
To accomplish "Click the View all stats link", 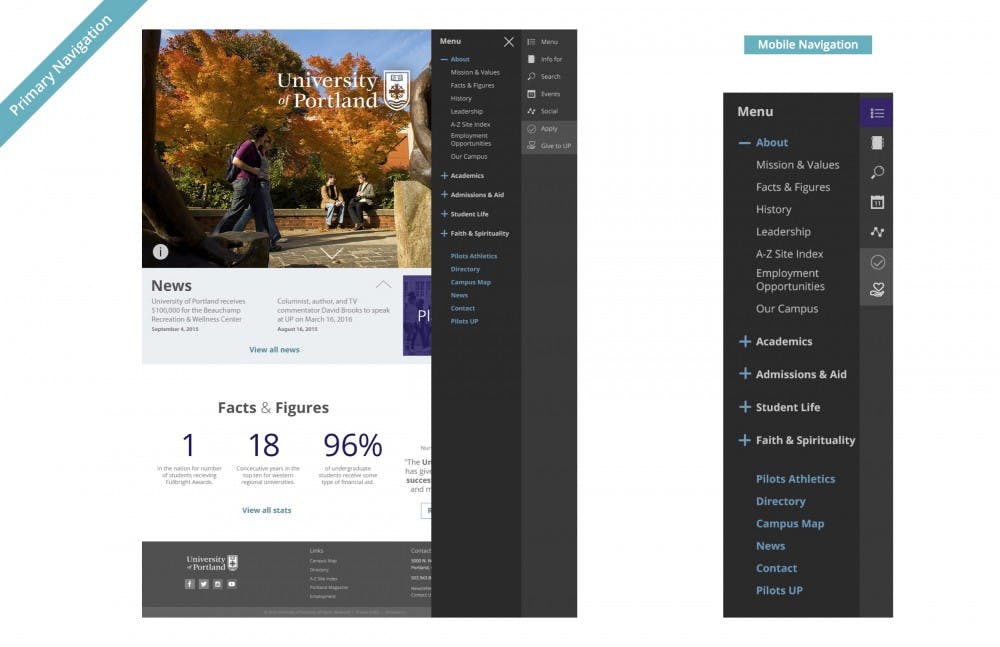I will (x=266, y=510).
